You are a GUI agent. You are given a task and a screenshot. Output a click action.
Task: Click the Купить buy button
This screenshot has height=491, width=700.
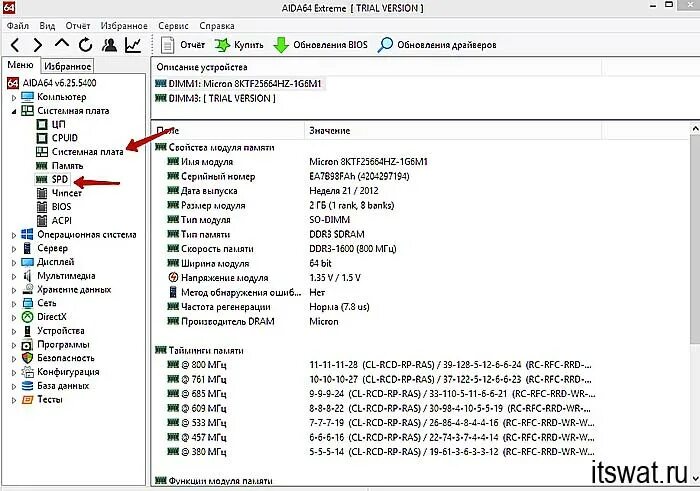pyautogui.click(x=239, y=45)
